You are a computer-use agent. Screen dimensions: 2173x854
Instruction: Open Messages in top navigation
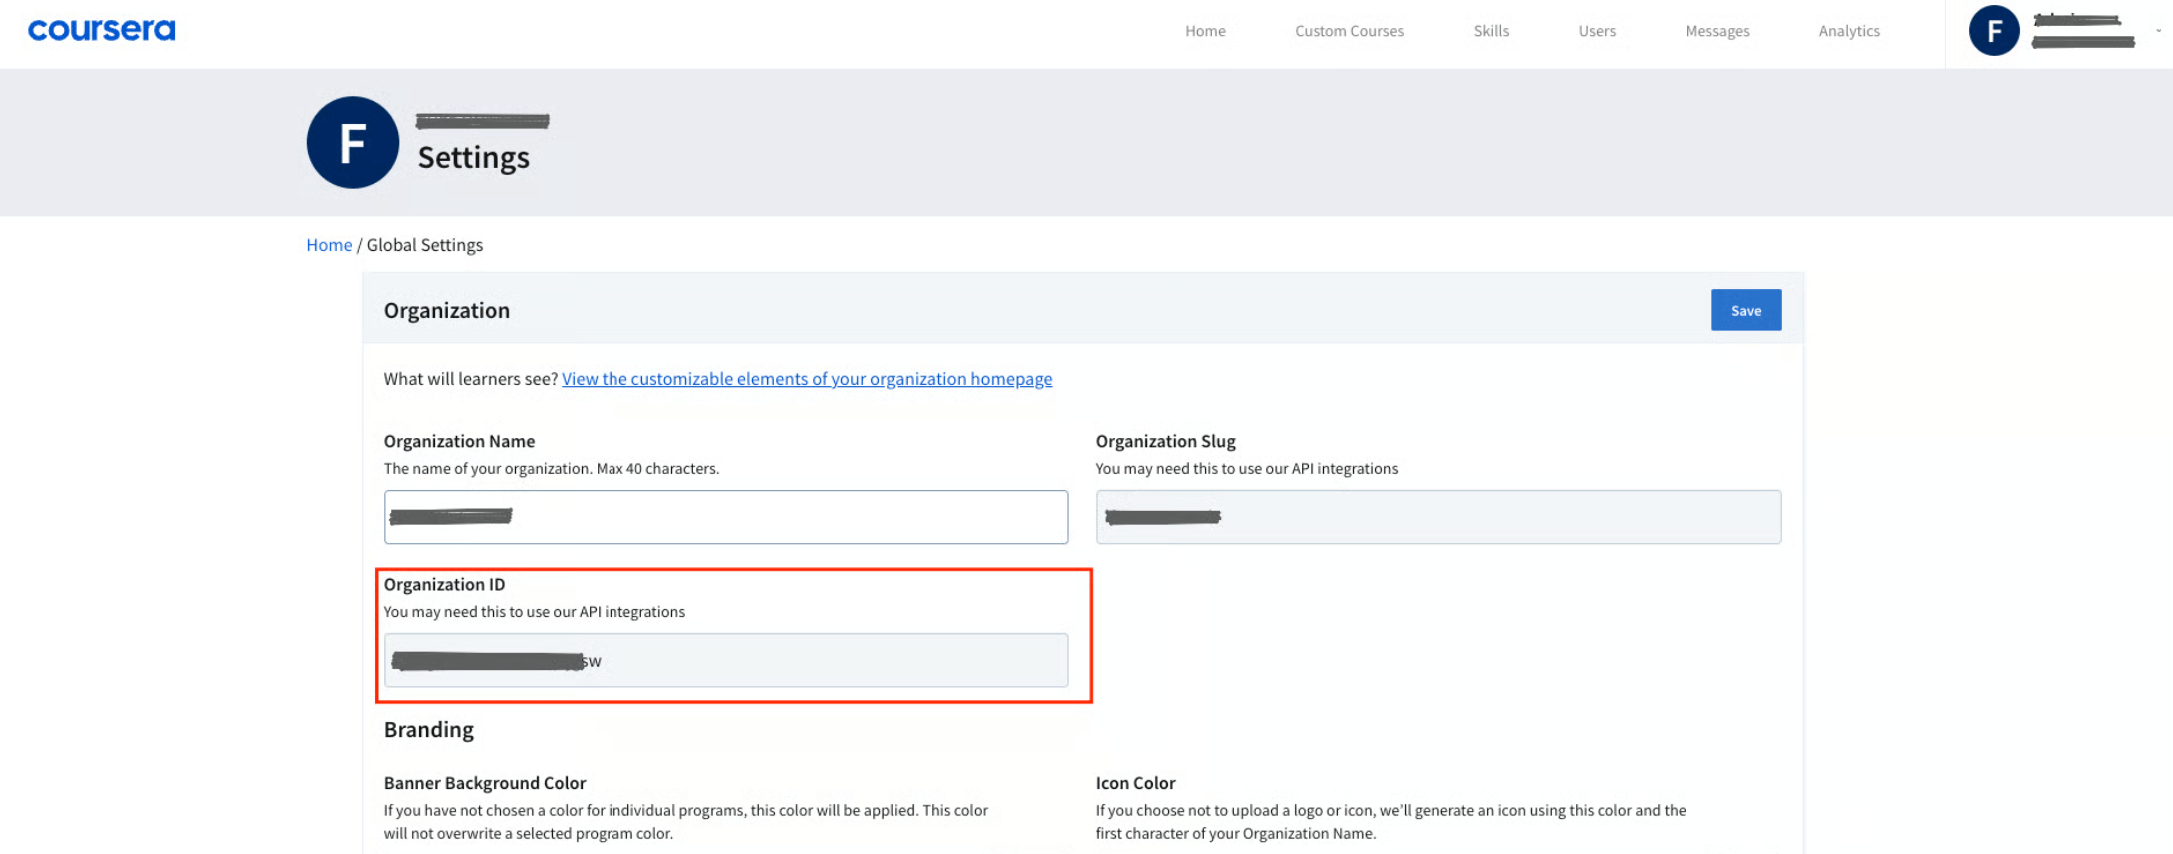point(1717,31)
